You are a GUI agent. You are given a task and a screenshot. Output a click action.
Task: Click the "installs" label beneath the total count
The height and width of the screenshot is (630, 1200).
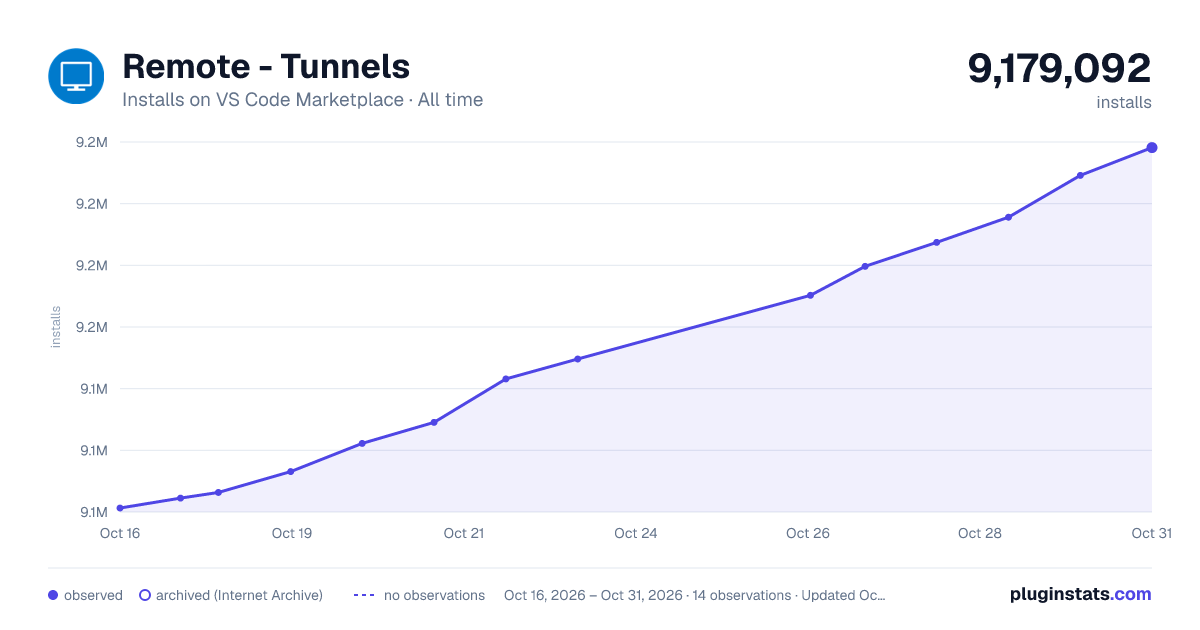(x=1124, y=103)
